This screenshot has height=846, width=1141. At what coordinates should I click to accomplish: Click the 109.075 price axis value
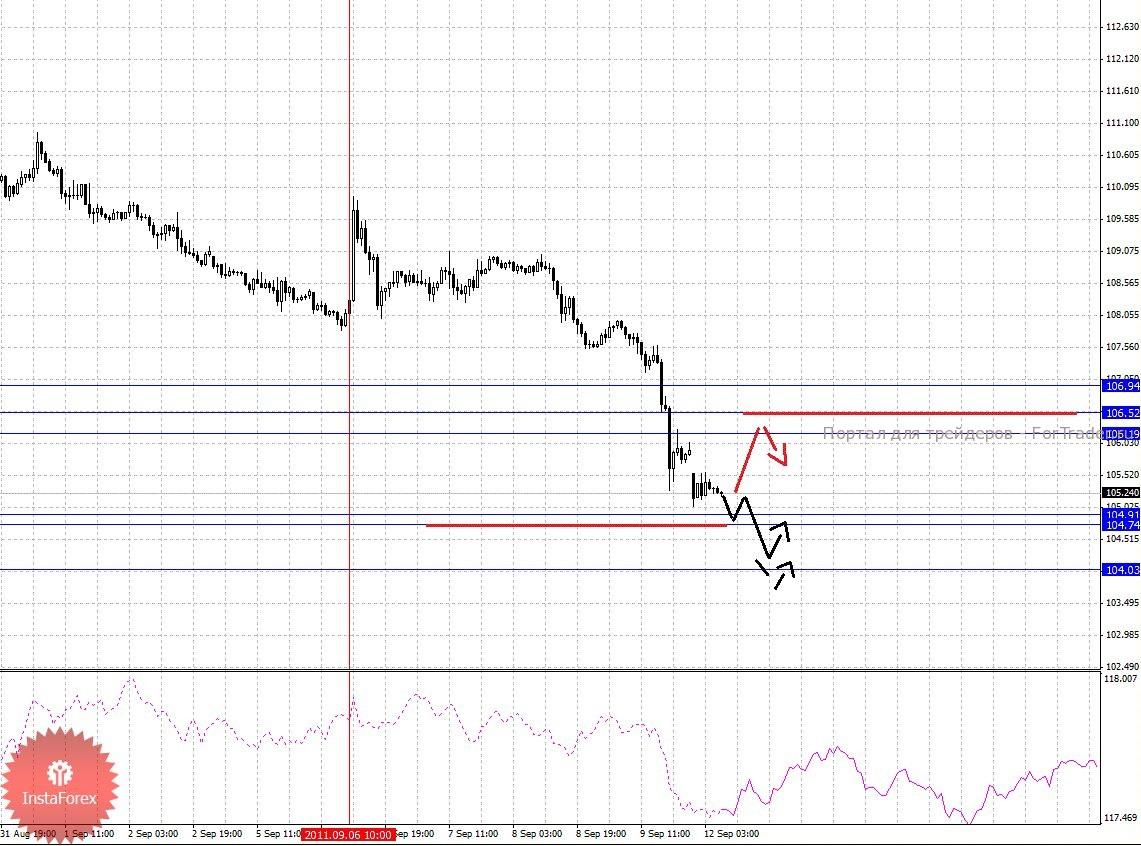coord(1122,251)
